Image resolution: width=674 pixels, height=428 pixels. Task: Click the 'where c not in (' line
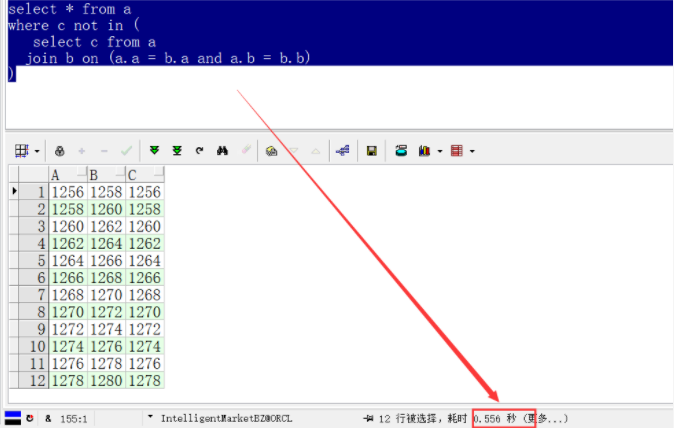point(74,25)
